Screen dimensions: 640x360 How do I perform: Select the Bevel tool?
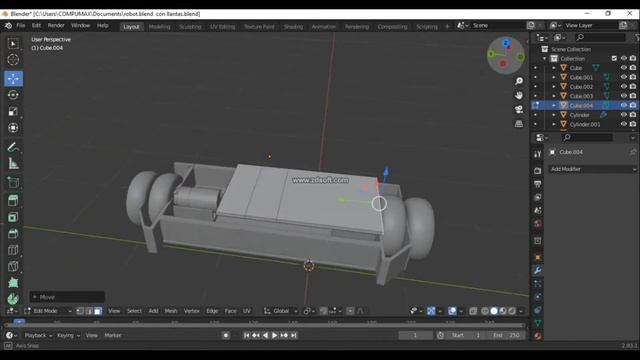tap(13, 233)
